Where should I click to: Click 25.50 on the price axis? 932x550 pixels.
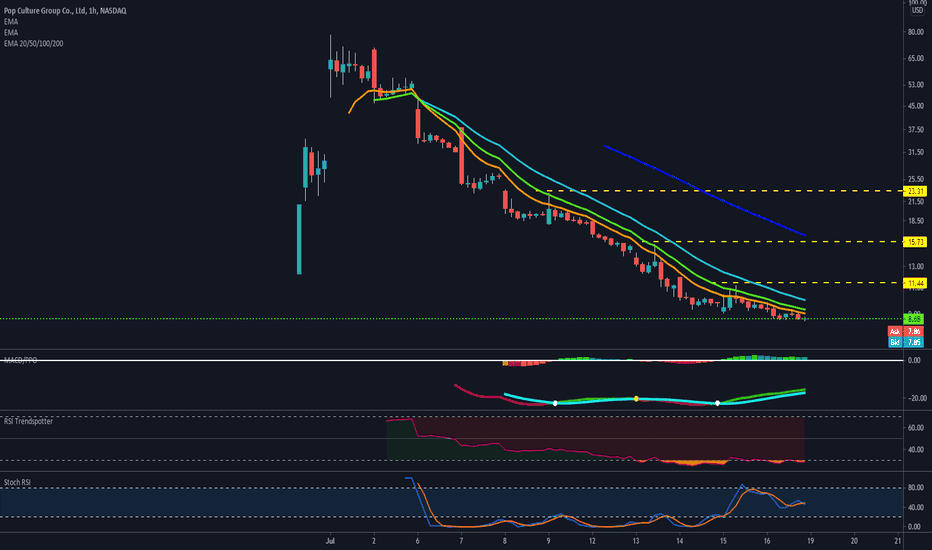tap(915, 179)
